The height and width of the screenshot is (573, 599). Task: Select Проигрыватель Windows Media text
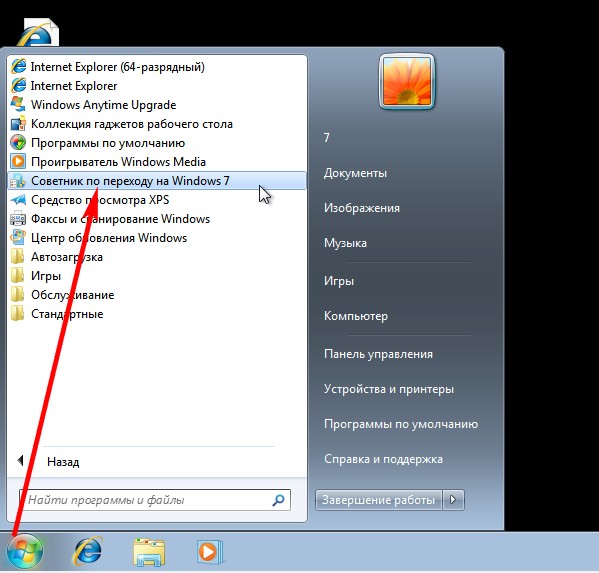pyautogui.click(x=118, y=162)
